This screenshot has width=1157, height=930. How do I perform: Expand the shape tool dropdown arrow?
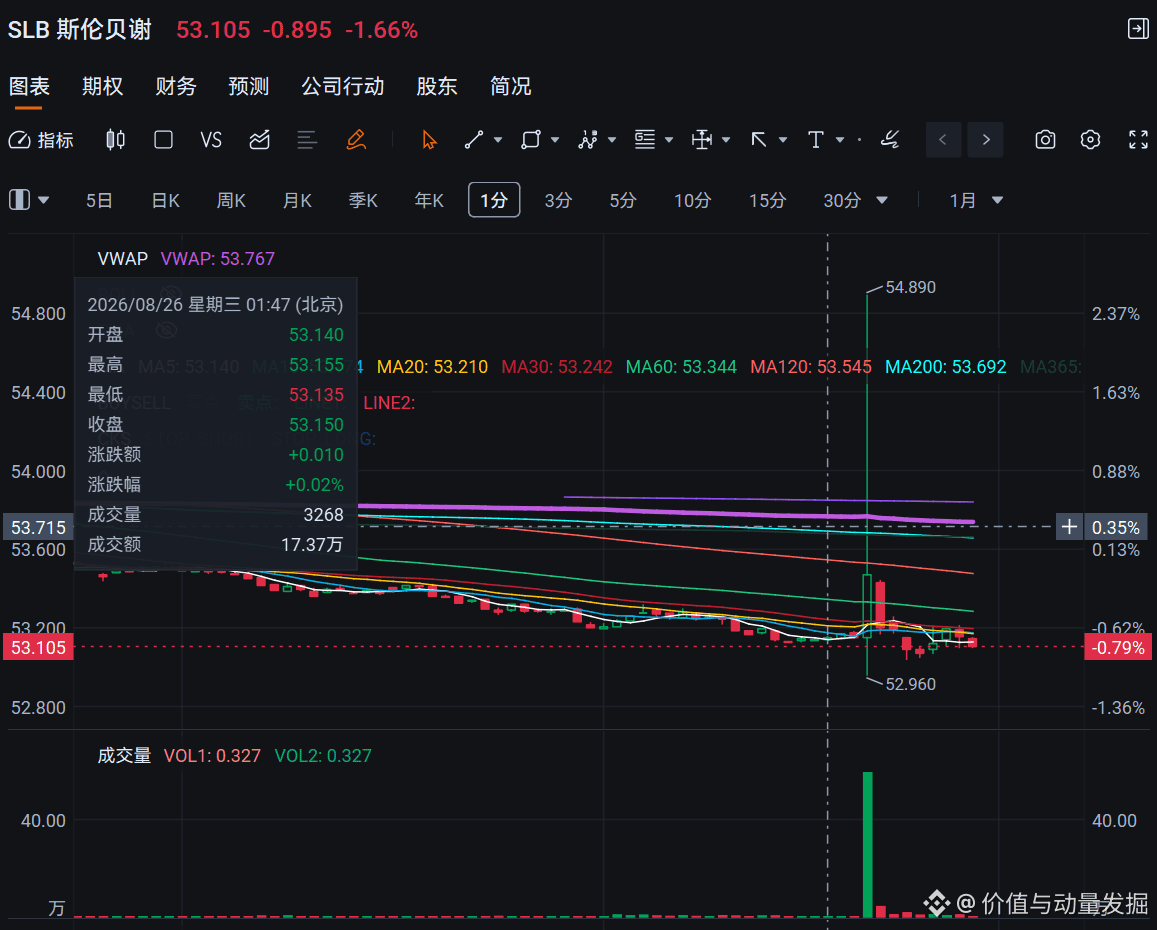pyautogui.click(x=555, y=140)
